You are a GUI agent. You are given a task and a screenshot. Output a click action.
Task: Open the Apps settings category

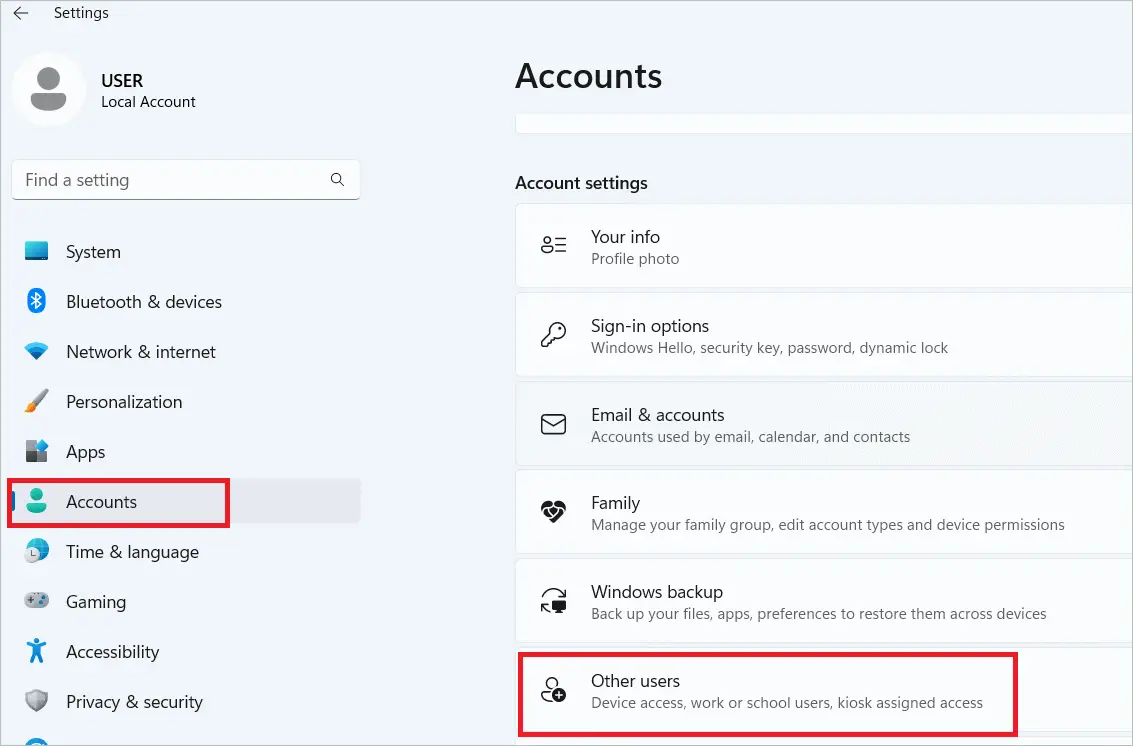pos(186,452)
